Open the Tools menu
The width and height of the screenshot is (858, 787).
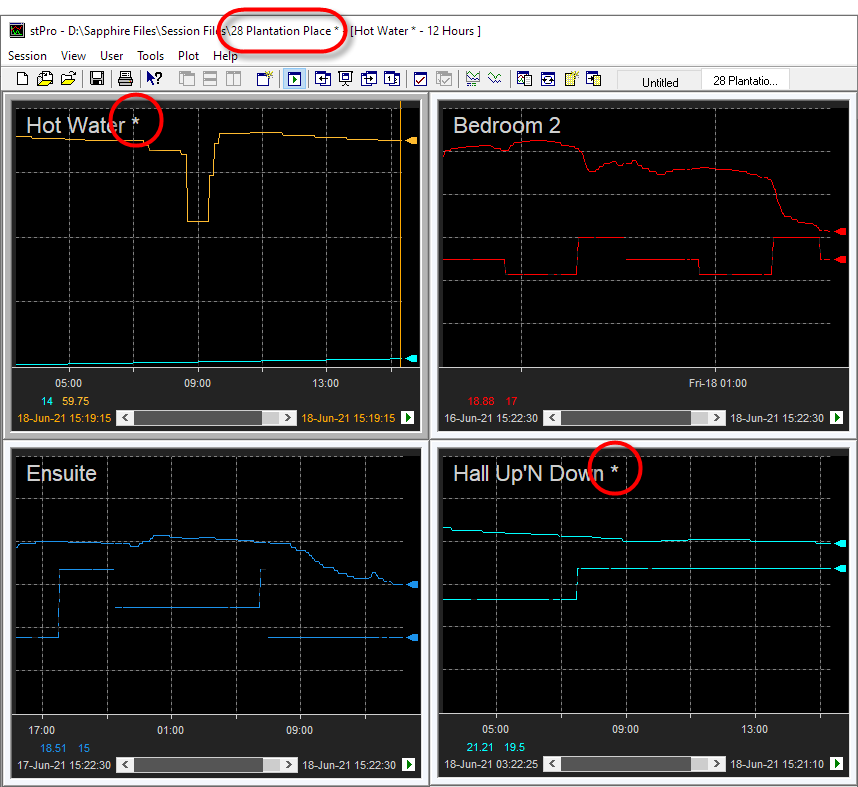click(x=150, y=56)
